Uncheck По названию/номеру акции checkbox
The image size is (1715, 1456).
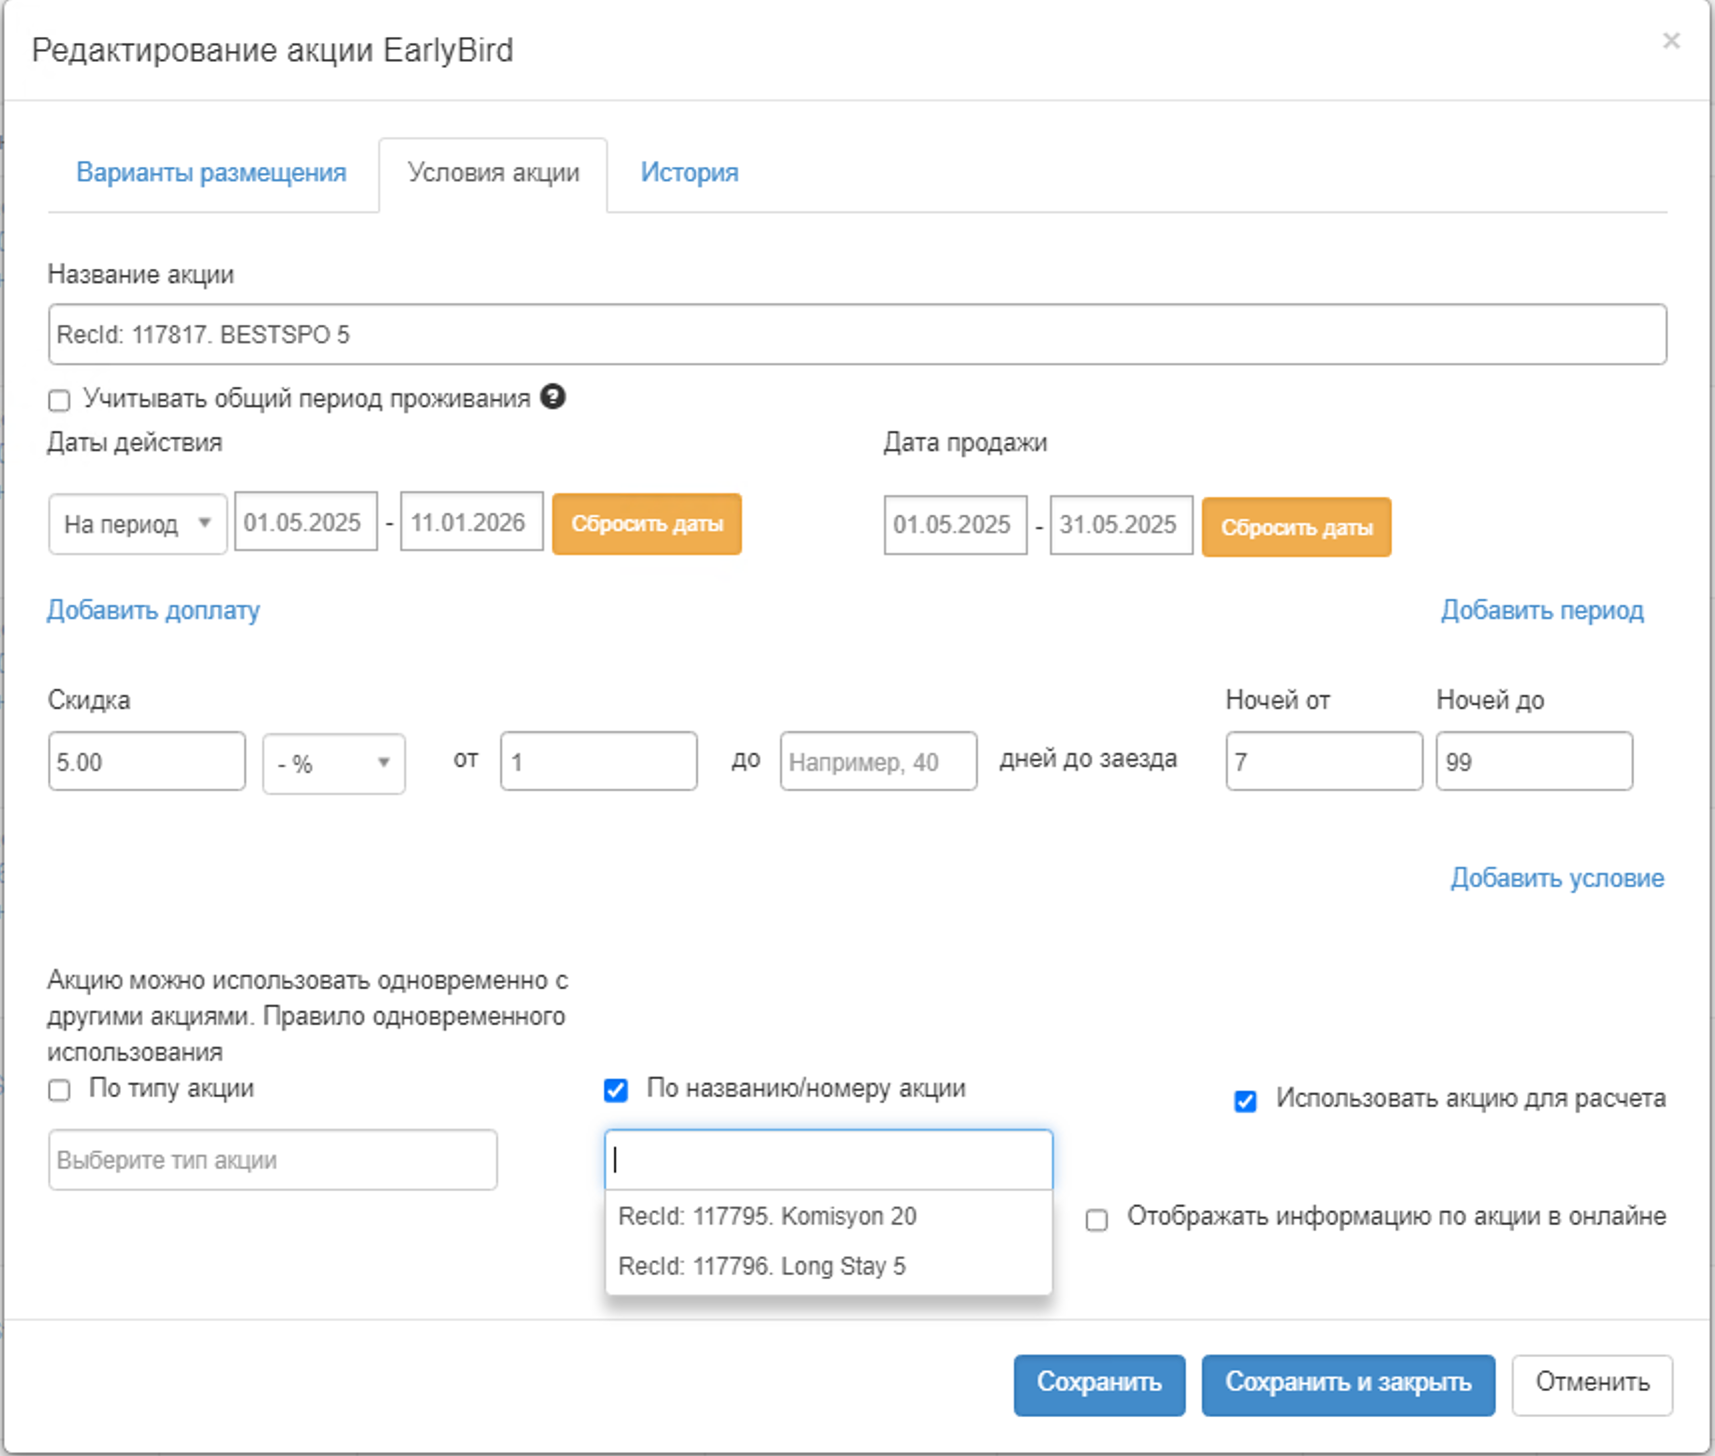coord(616,1090)
